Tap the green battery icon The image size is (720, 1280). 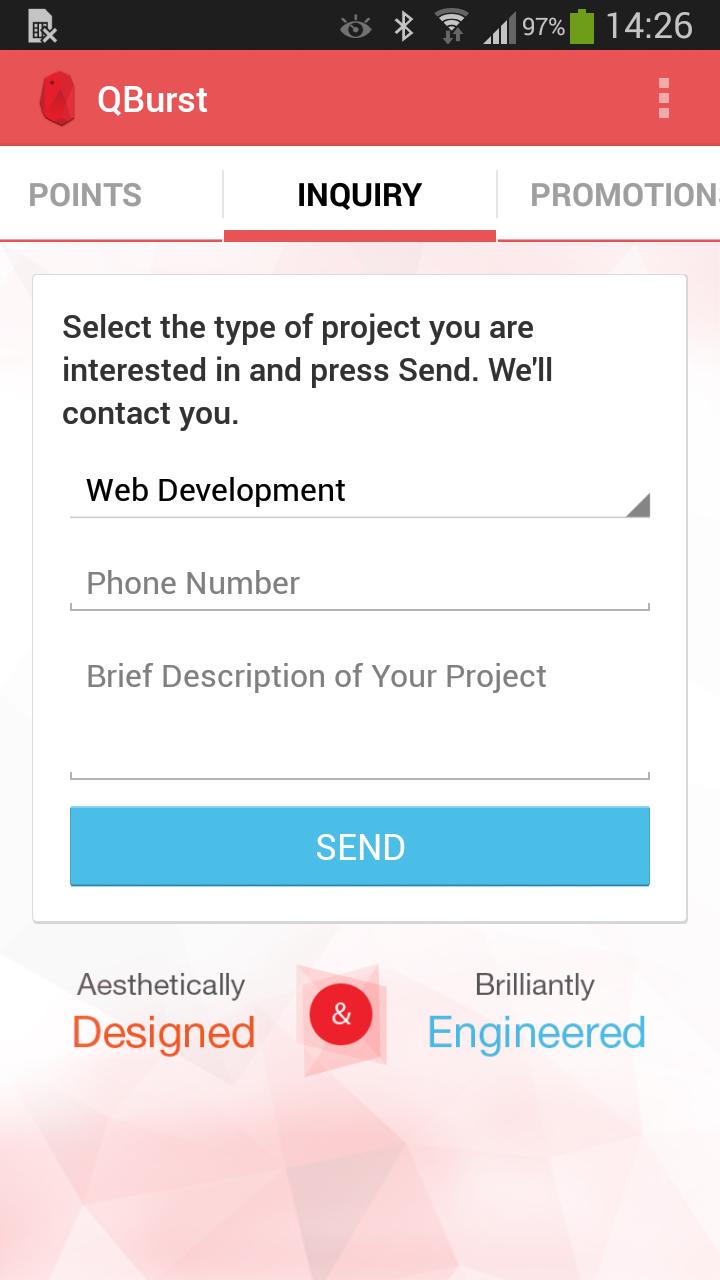(x=583, y=26)
